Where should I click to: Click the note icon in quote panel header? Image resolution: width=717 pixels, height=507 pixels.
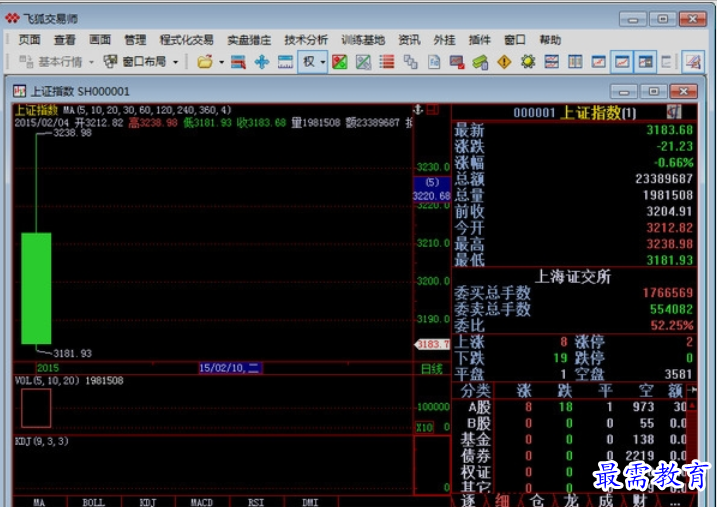pyautogui.click(x=674, y=112)
